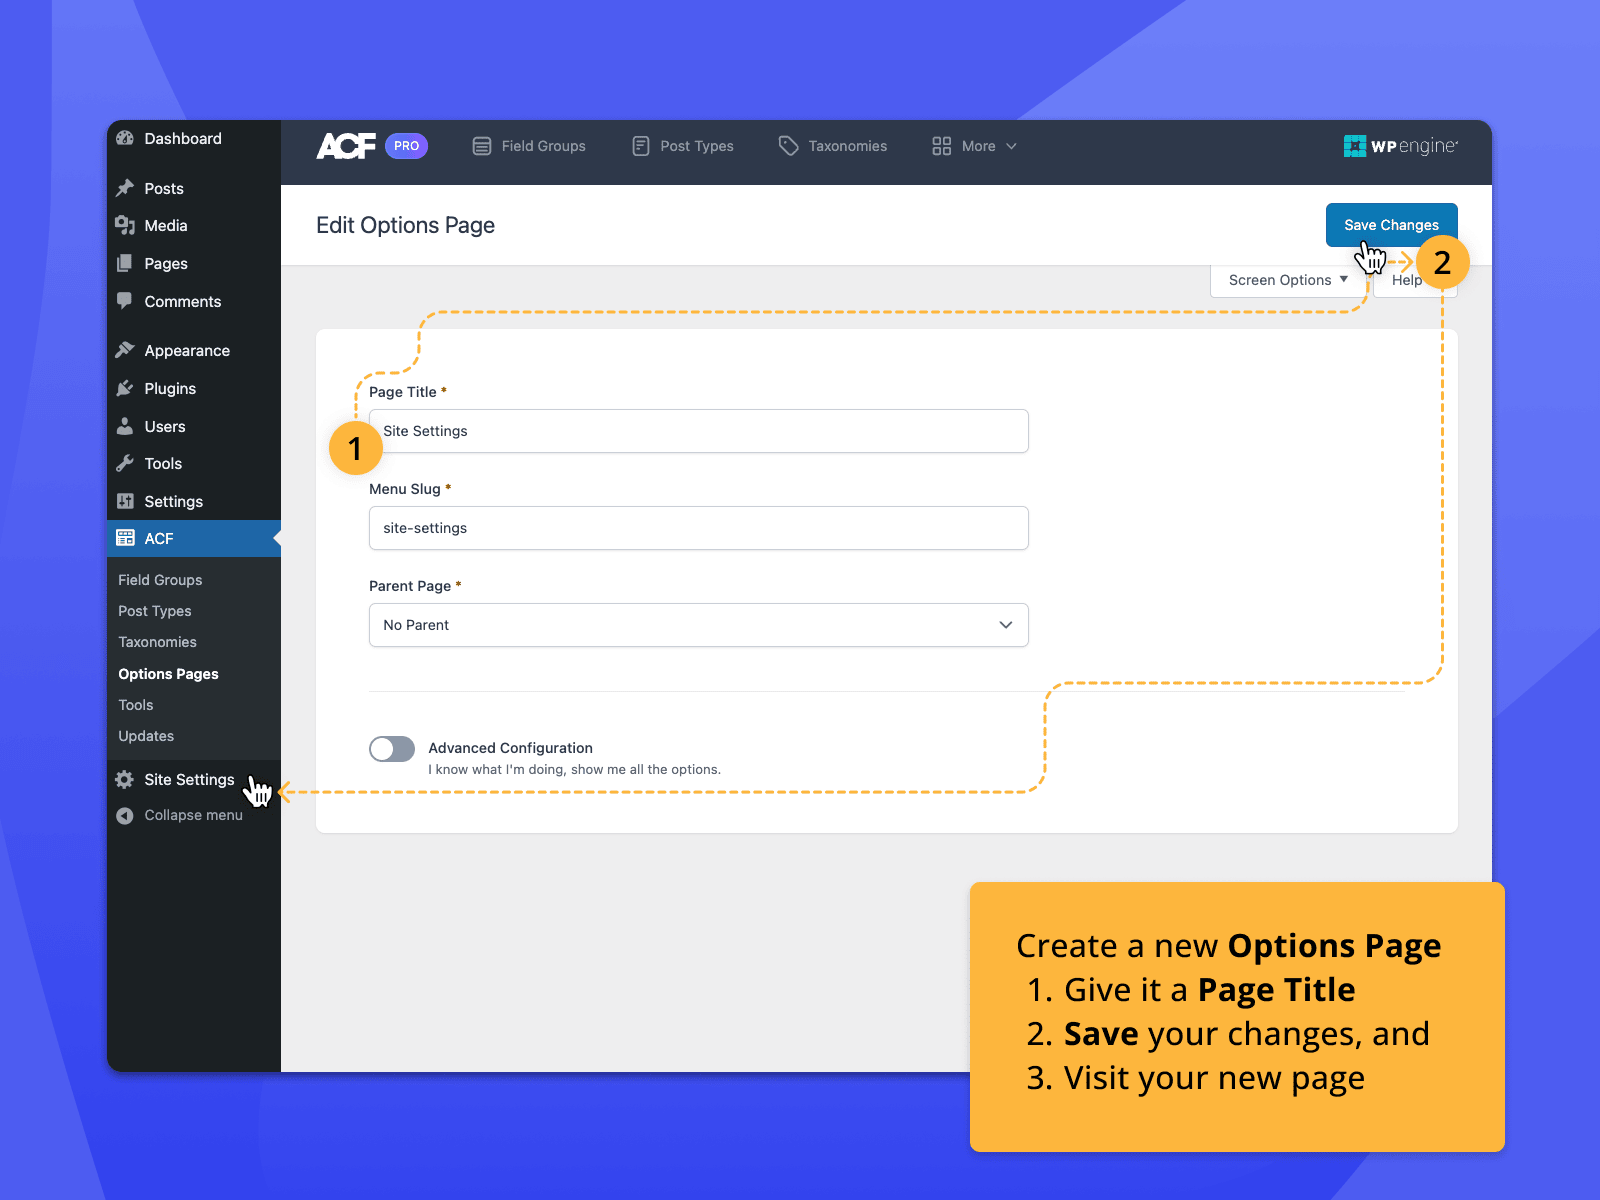Screen dimensions: 1600x1200
Task: Click the Dashboard gauge icon
Action: 125,139
